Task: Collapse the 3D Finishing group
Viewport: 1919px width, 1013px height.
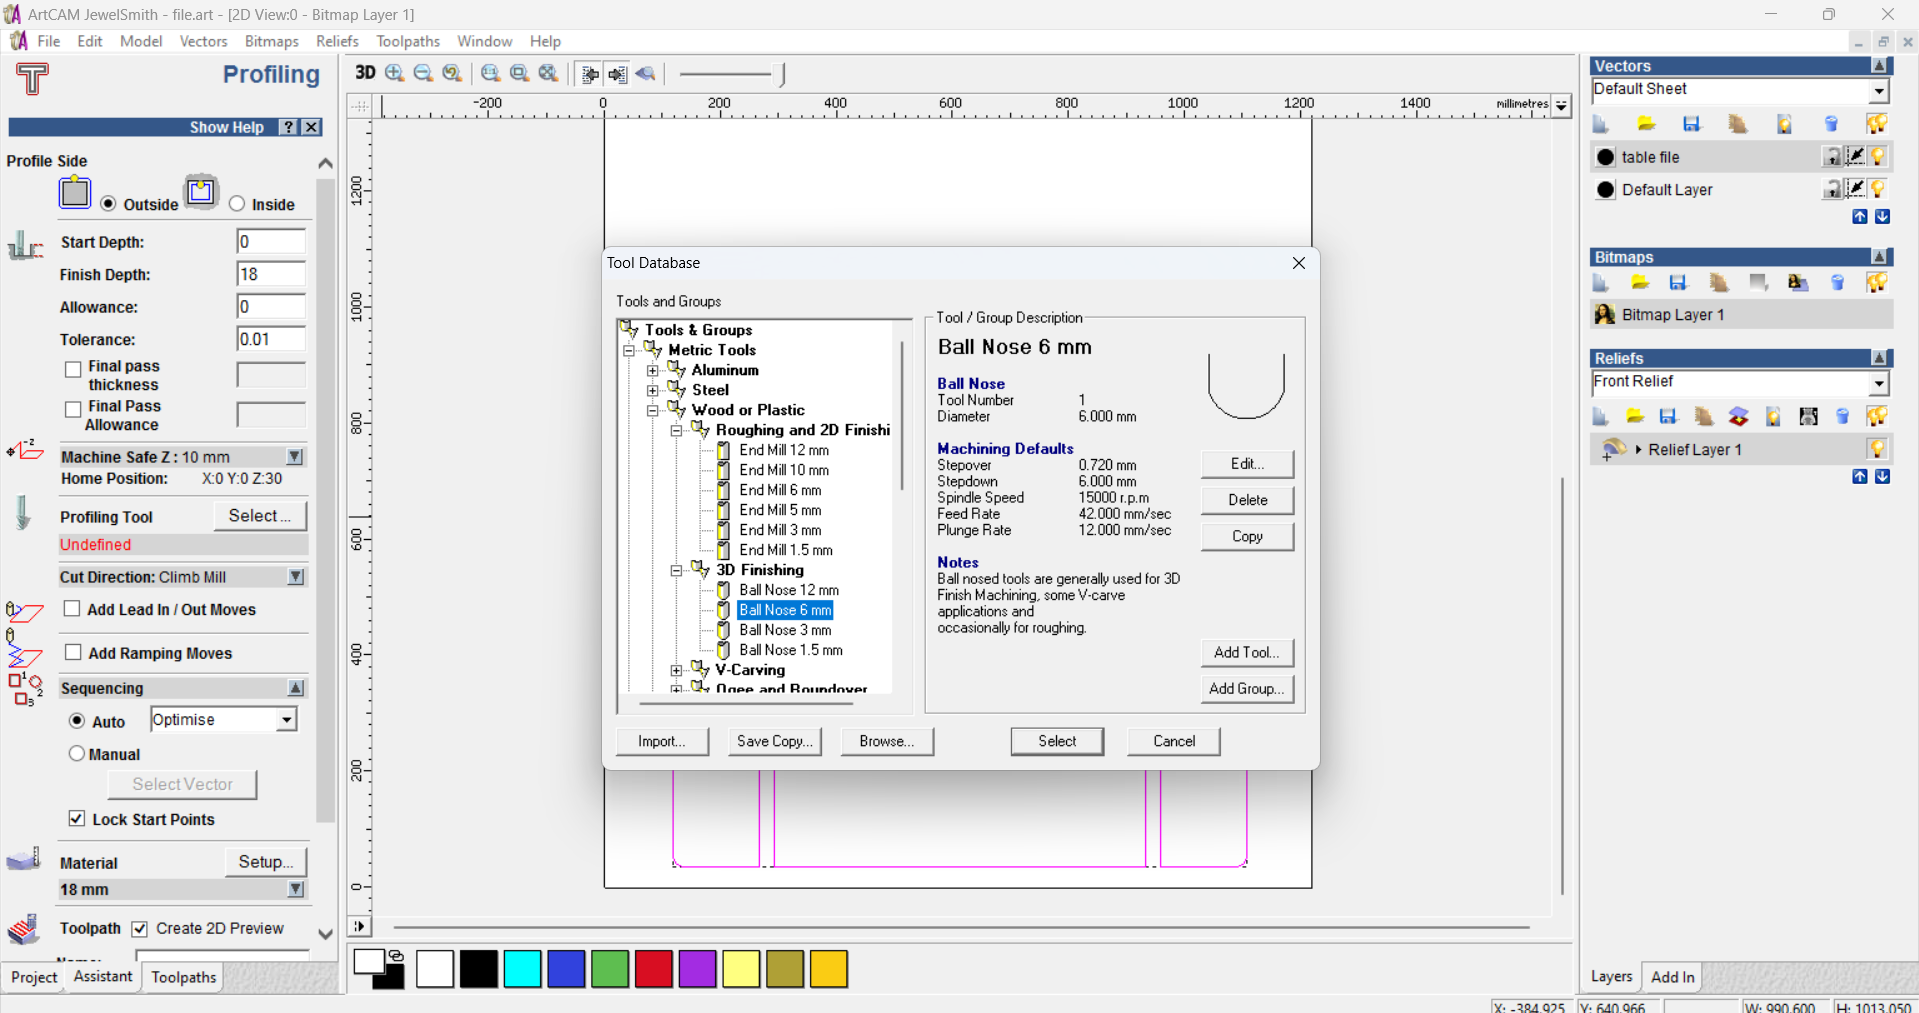Action: (x=677, y=570)
